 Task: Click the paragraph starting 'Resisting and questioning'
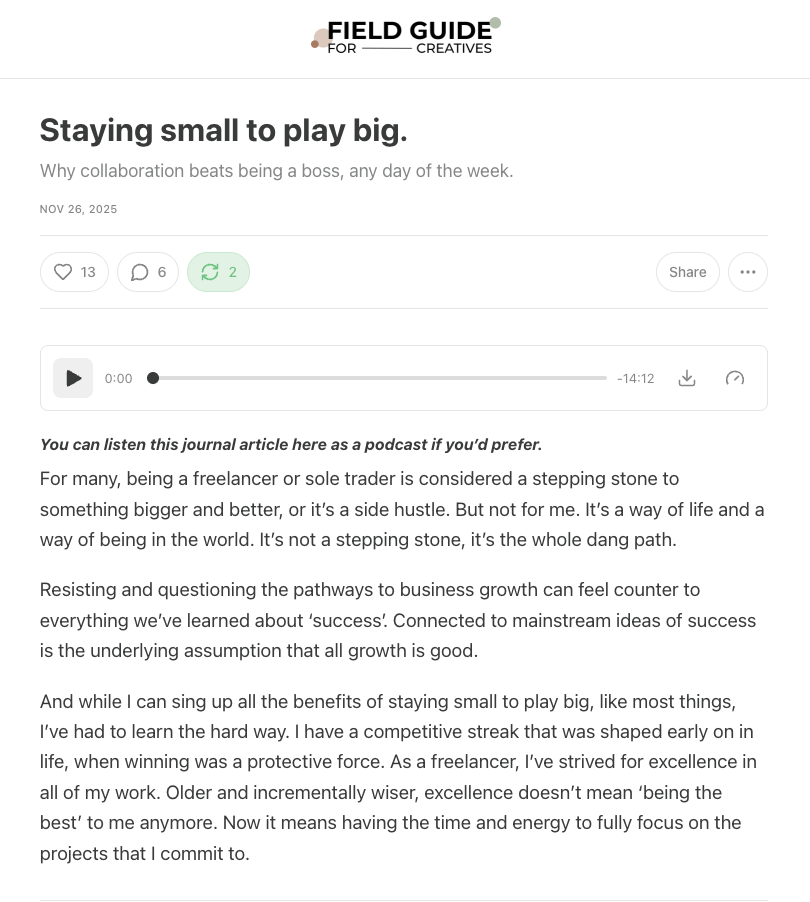[400, 621]
